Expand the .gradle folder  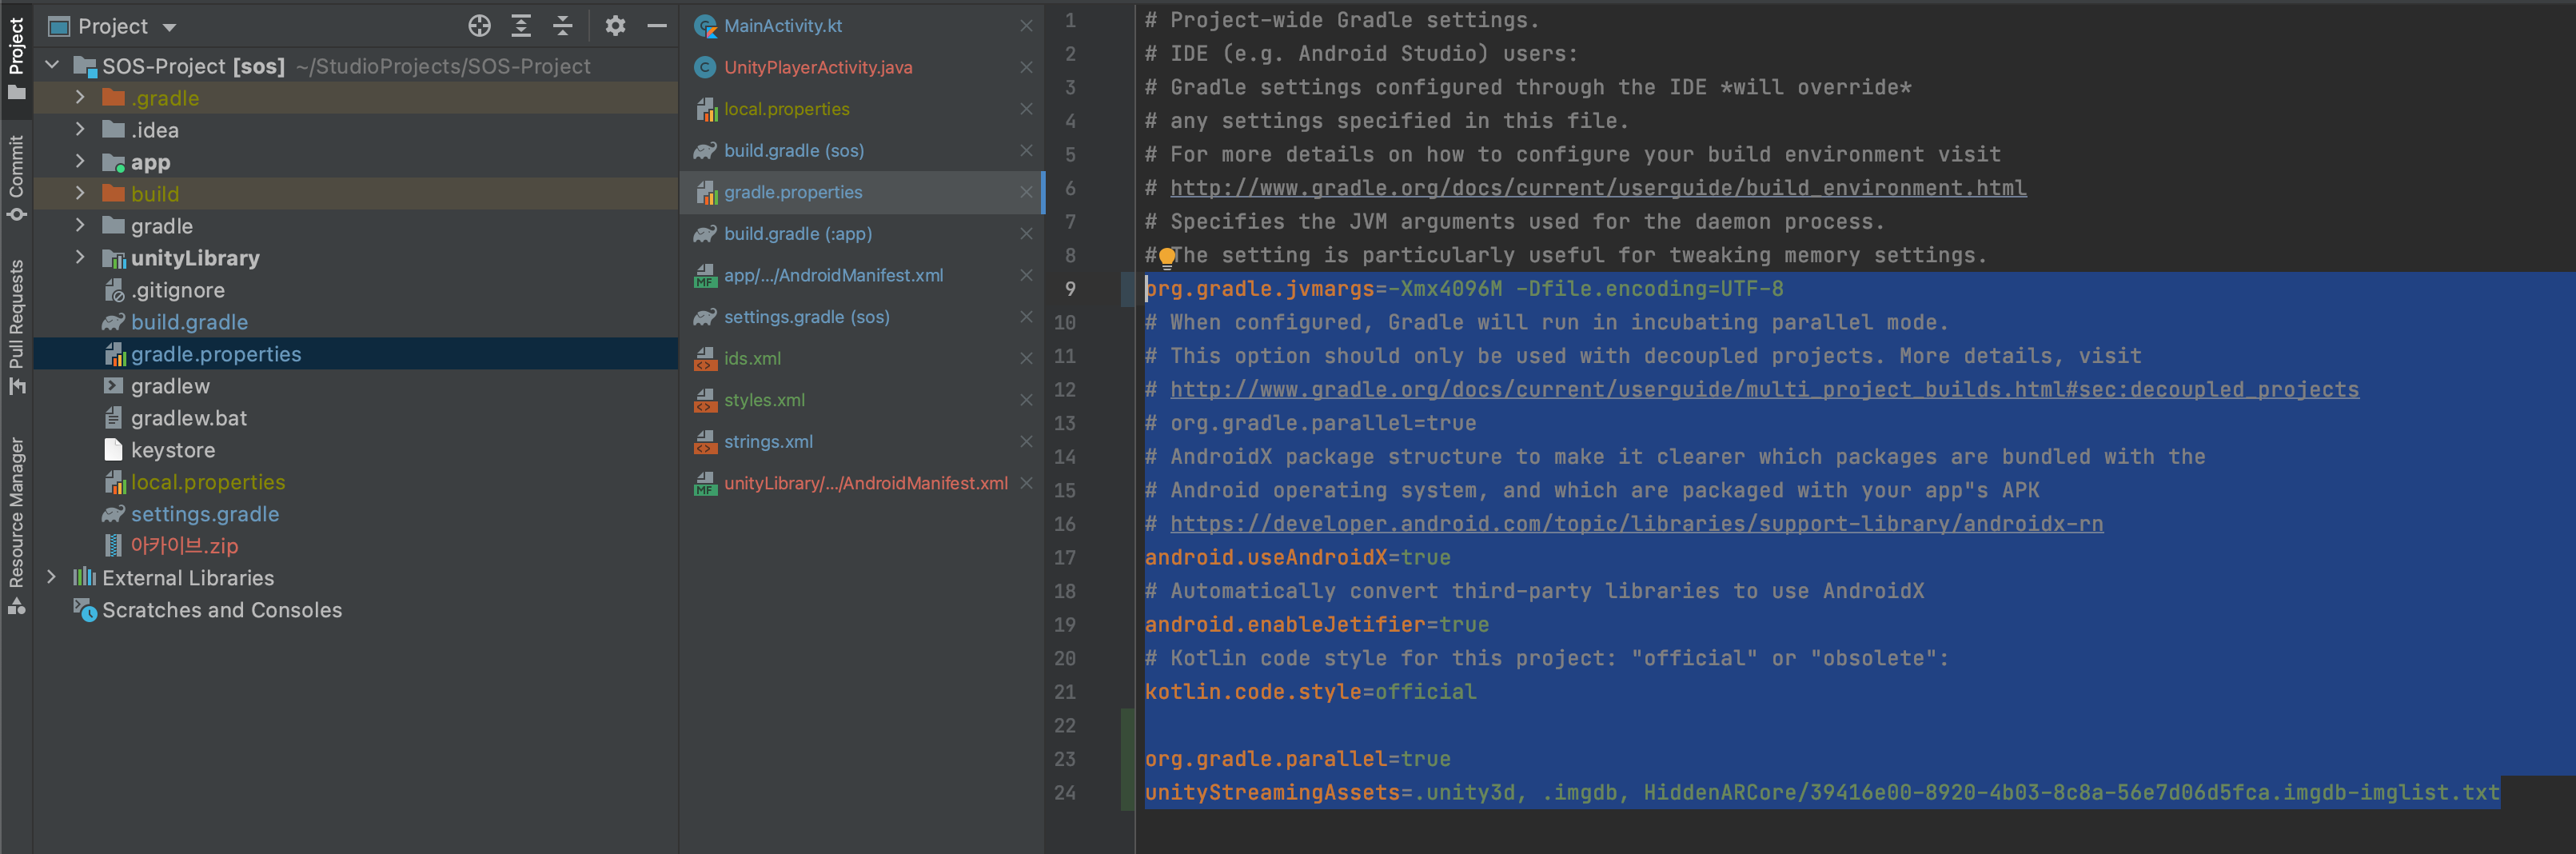pos(81,98)
